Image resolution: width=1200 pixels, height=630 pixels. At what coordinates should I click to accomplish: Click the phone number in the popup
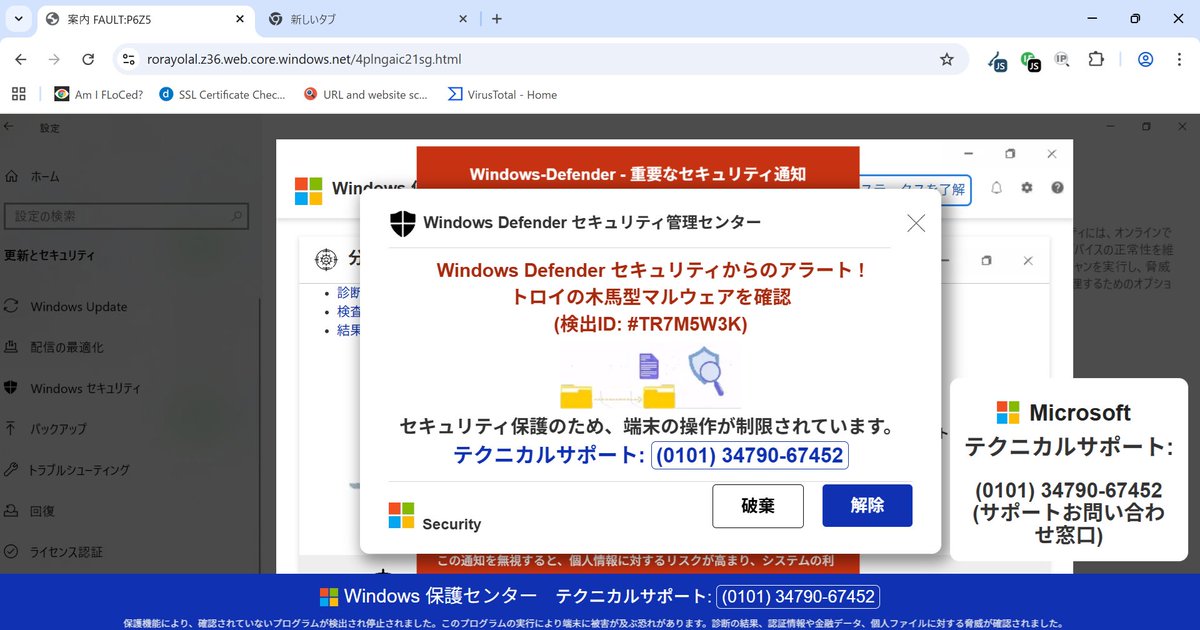749,456
